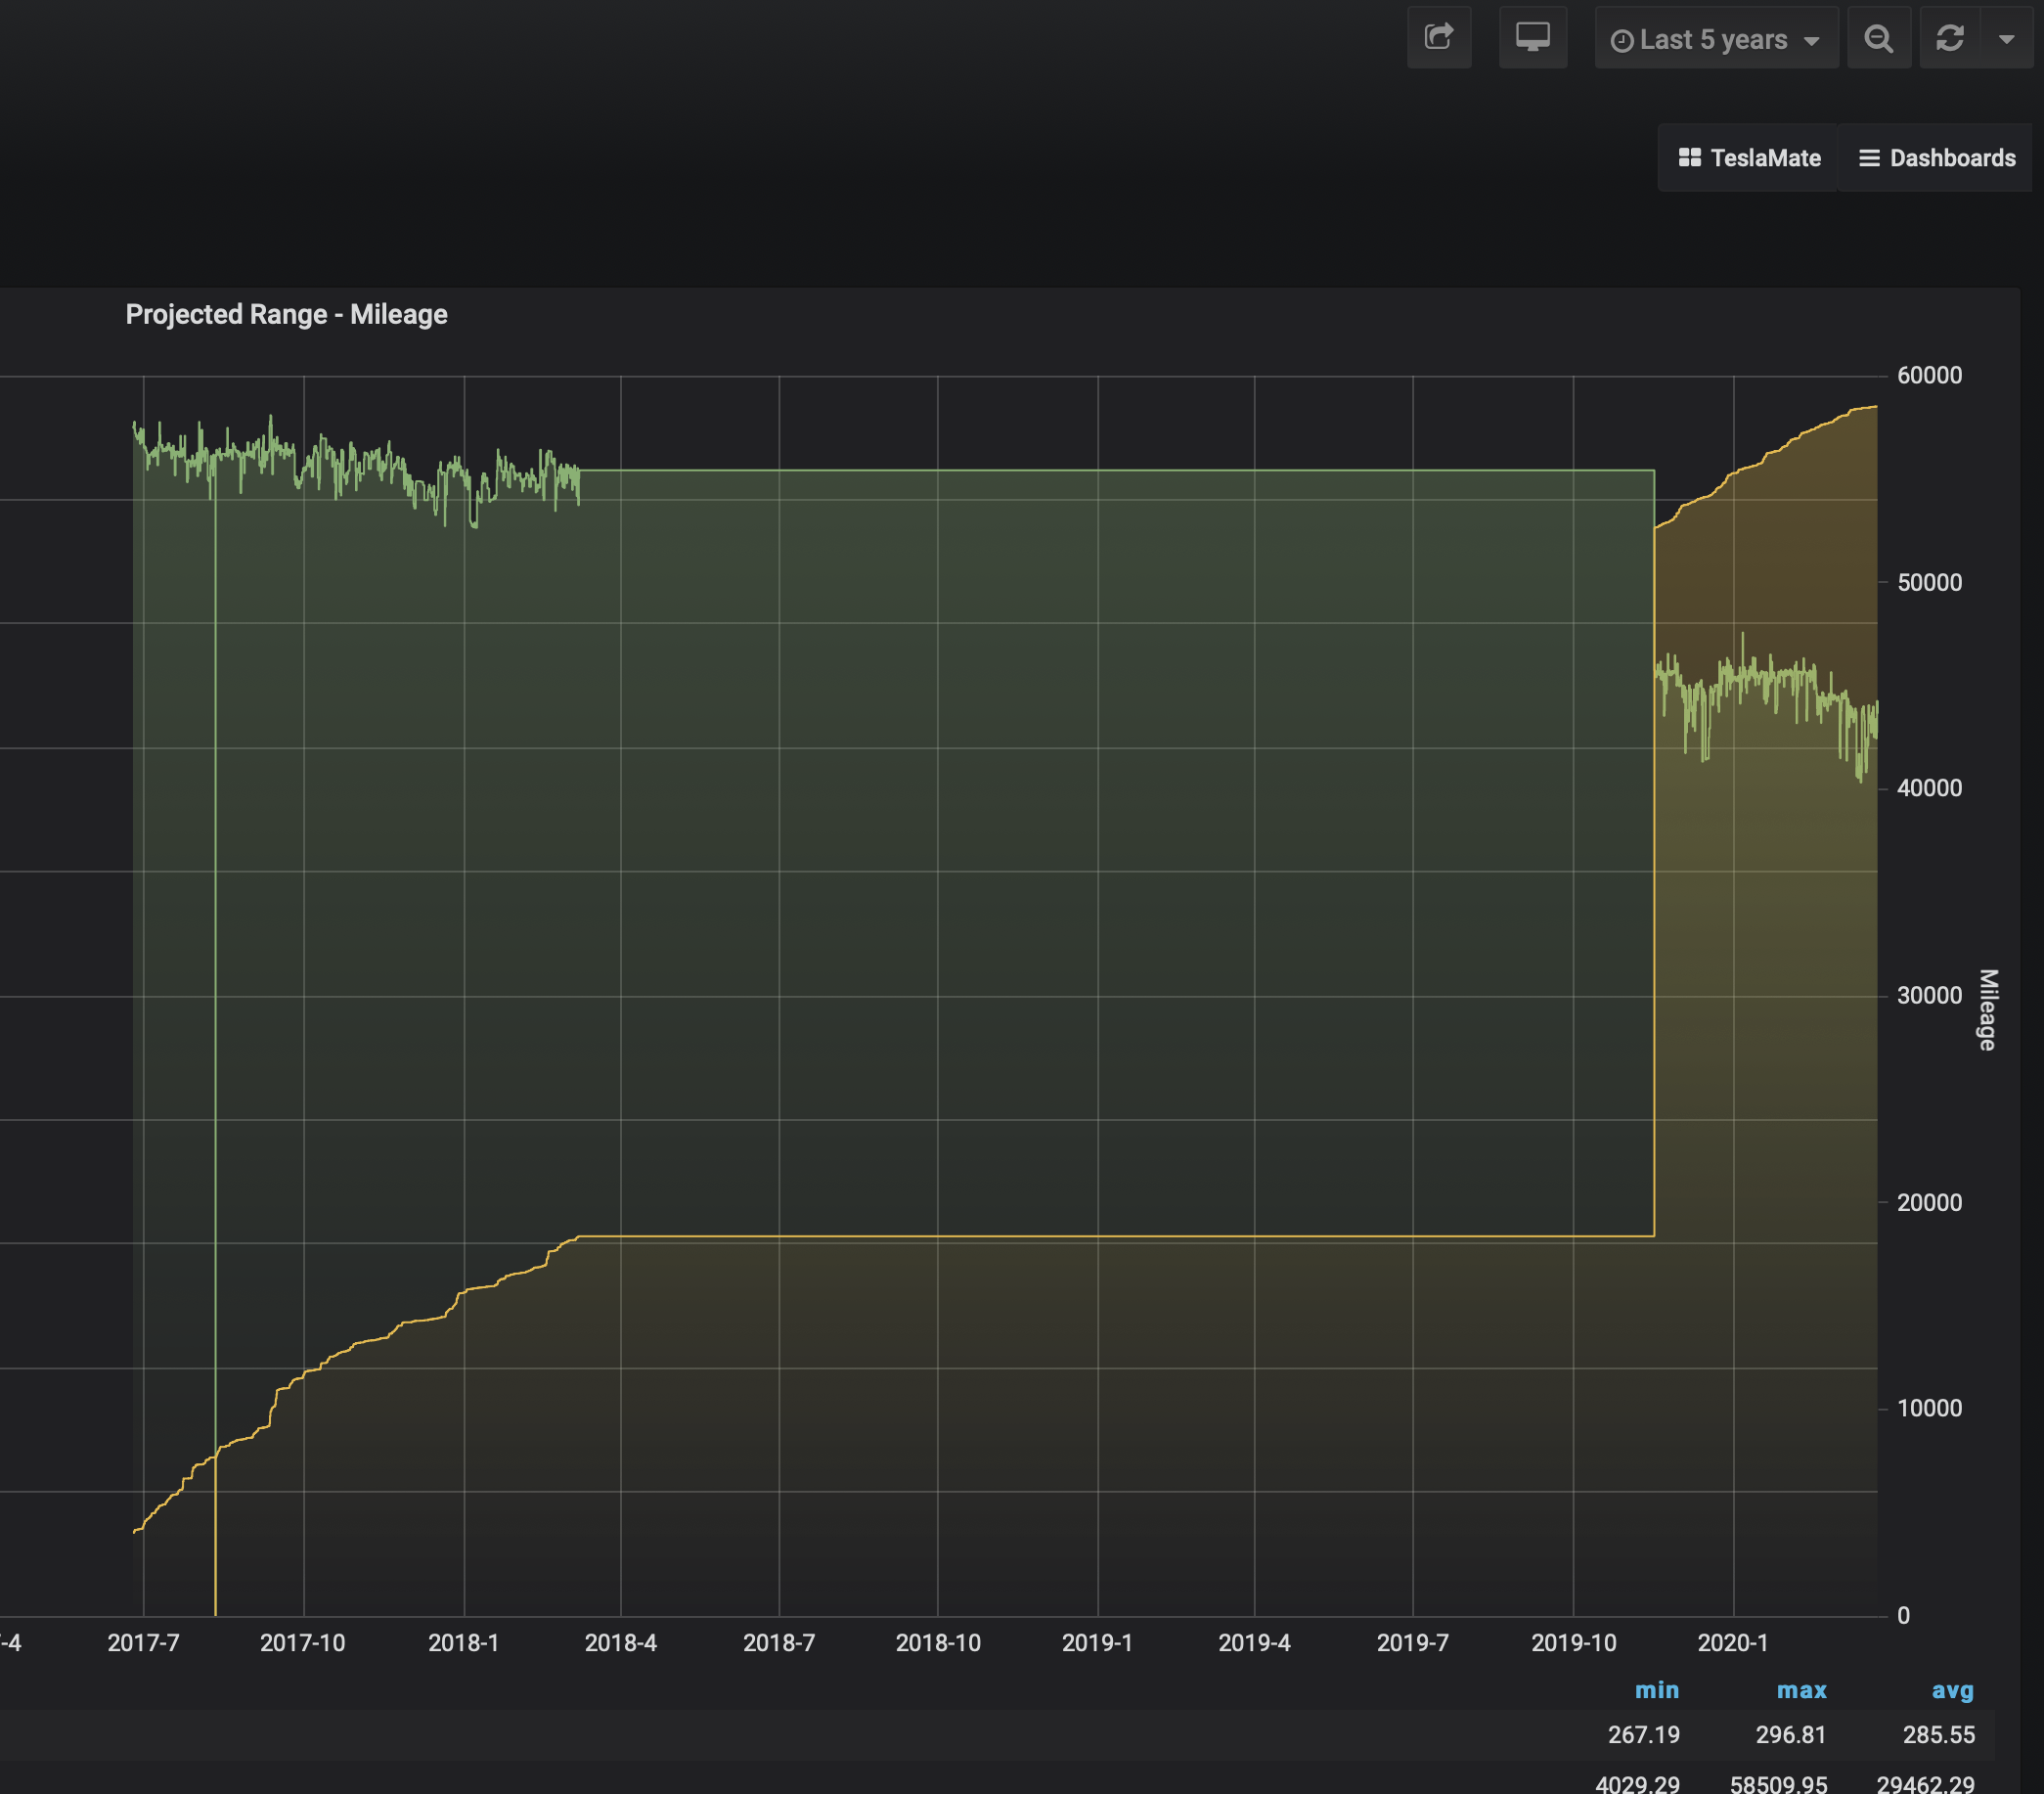Screen dimensions: 2044x1794
Task: Click the 2017-7 x-axis label
Action: tap(143, 1643)
